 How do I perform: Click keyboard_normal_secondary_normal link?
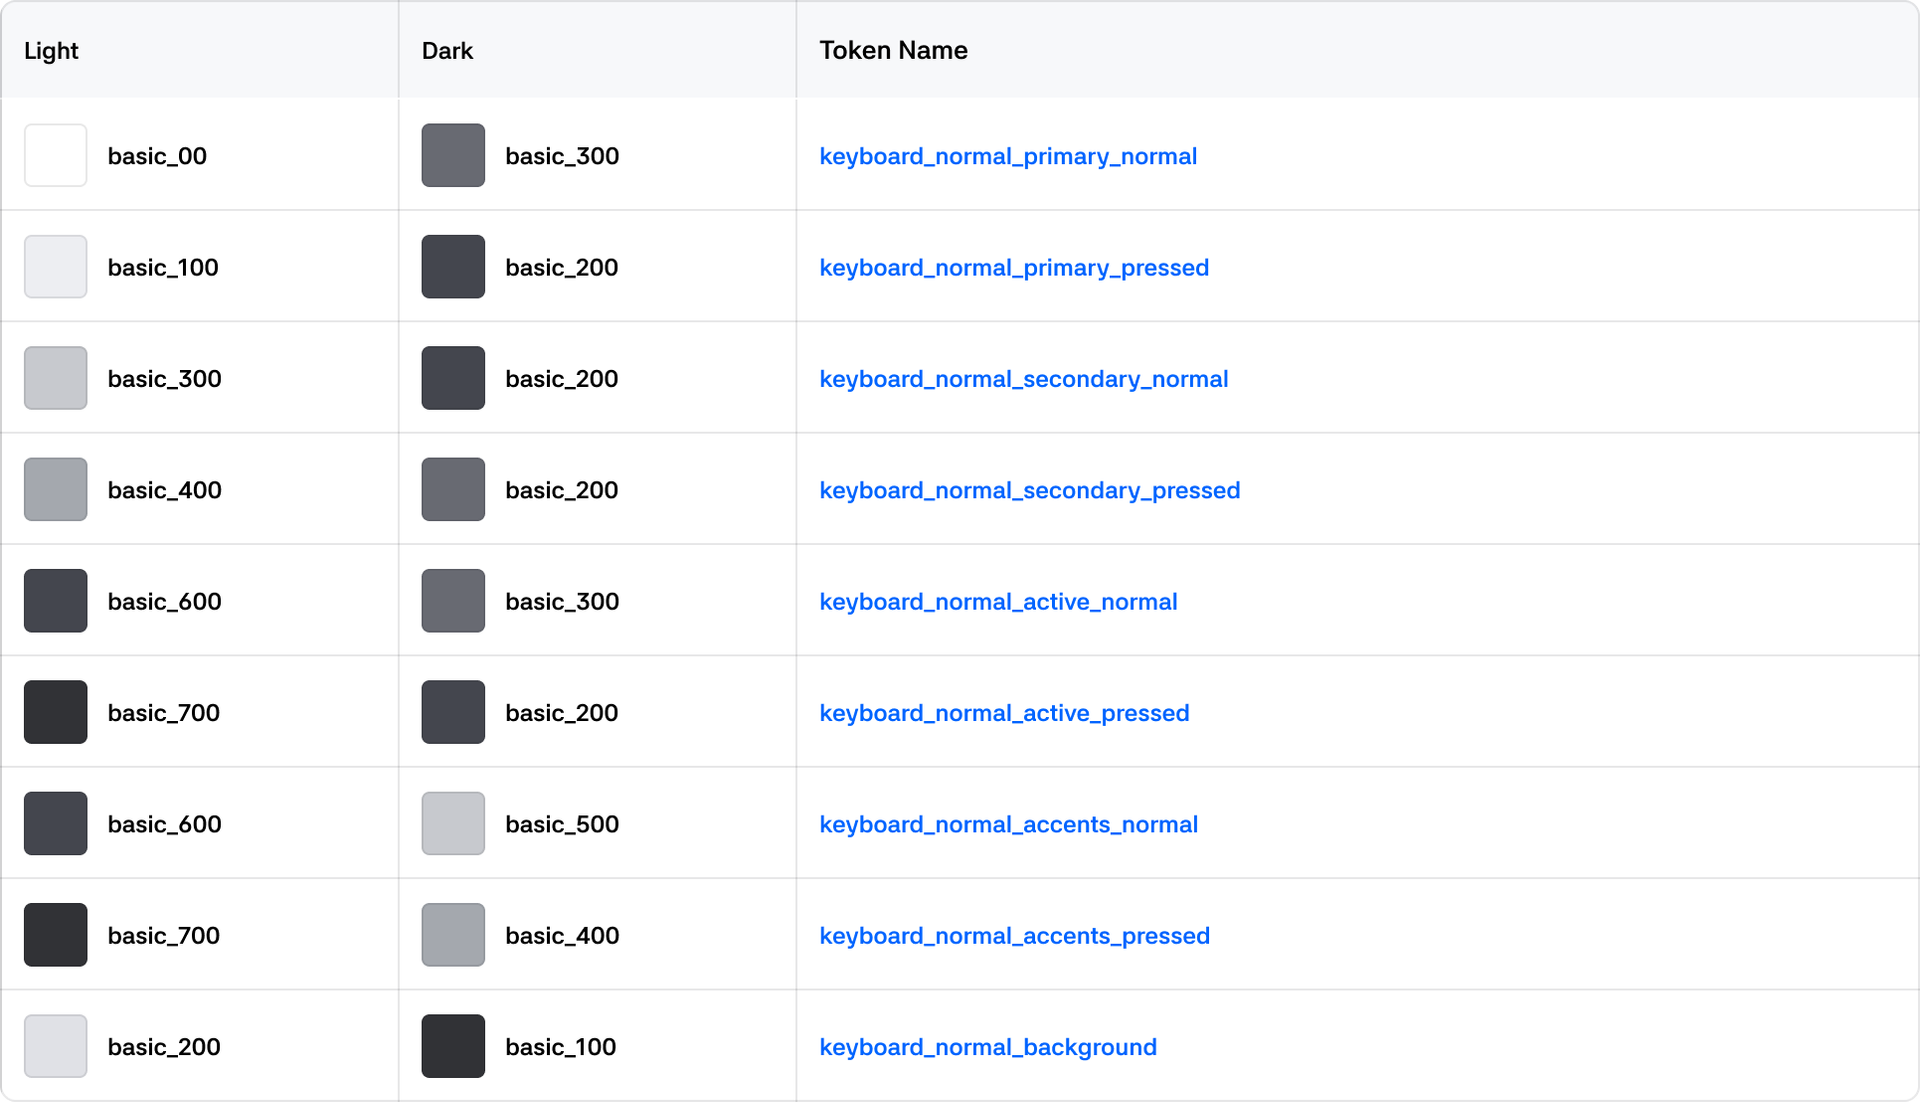click(1023, 379)
